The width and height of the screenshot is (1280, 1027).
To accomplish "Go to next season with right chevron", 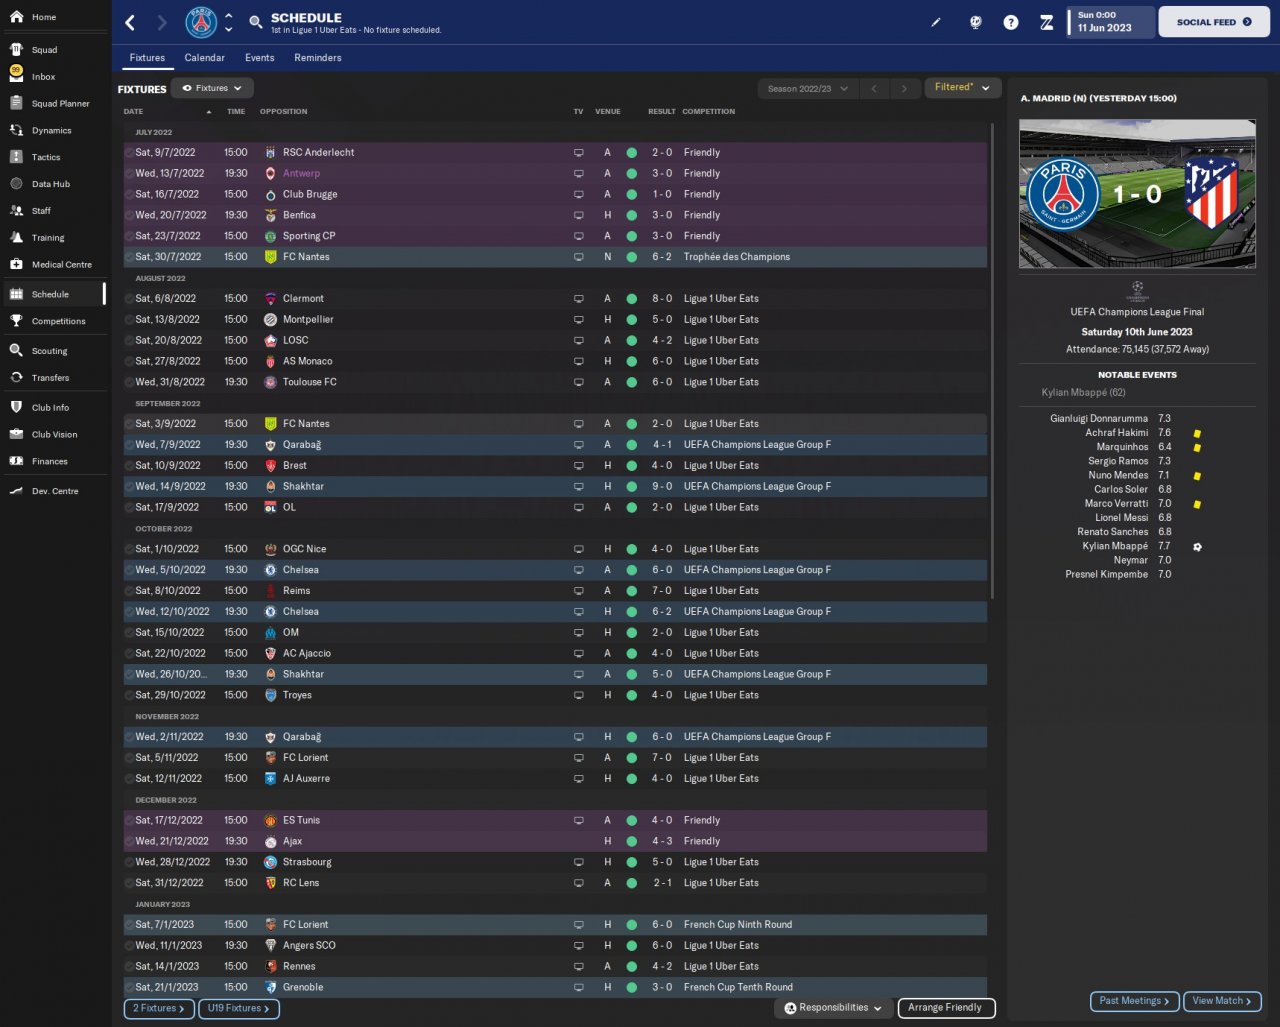I will point(904,89).
